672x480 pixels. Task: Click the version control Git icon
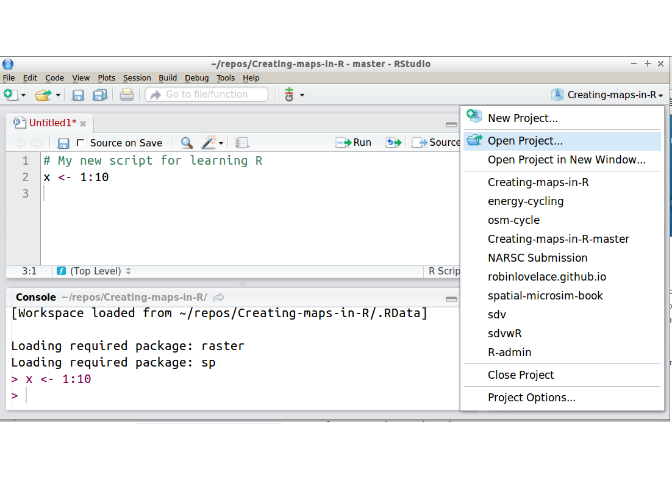point(289,94)
